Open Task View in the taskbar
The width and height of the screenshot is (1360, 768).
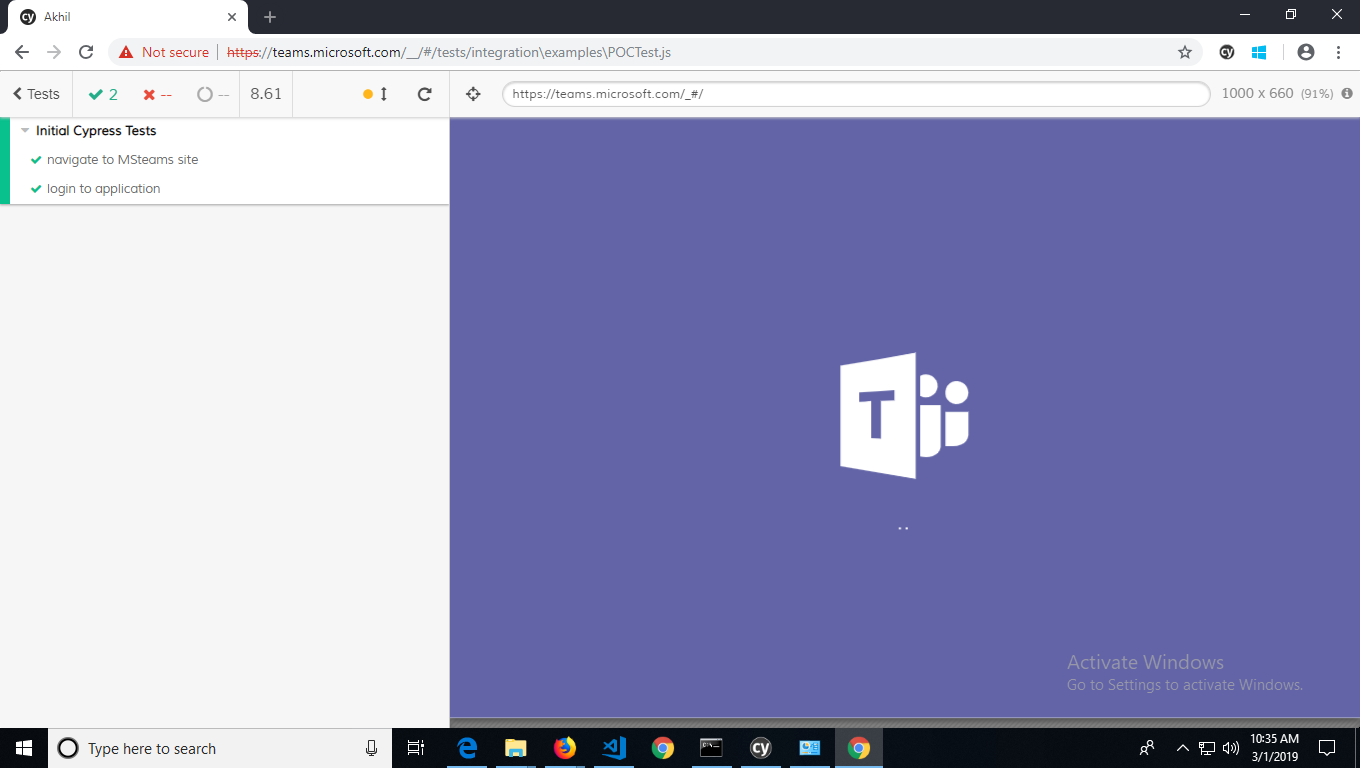tap(417, 748)
